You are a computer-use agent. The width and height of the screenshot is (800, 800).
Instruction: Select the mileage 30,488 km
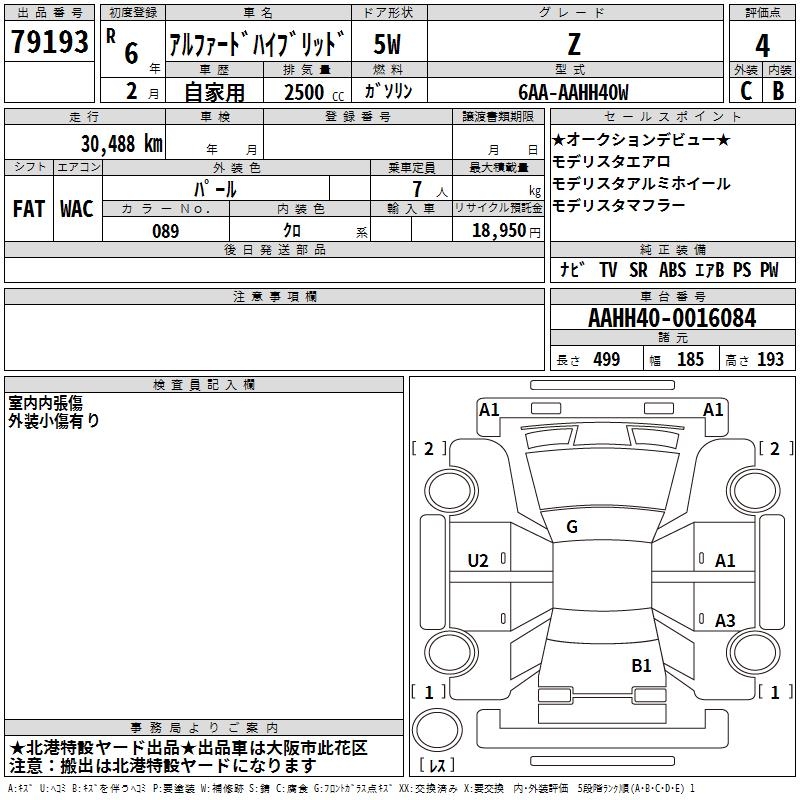[x=121, y=144]
